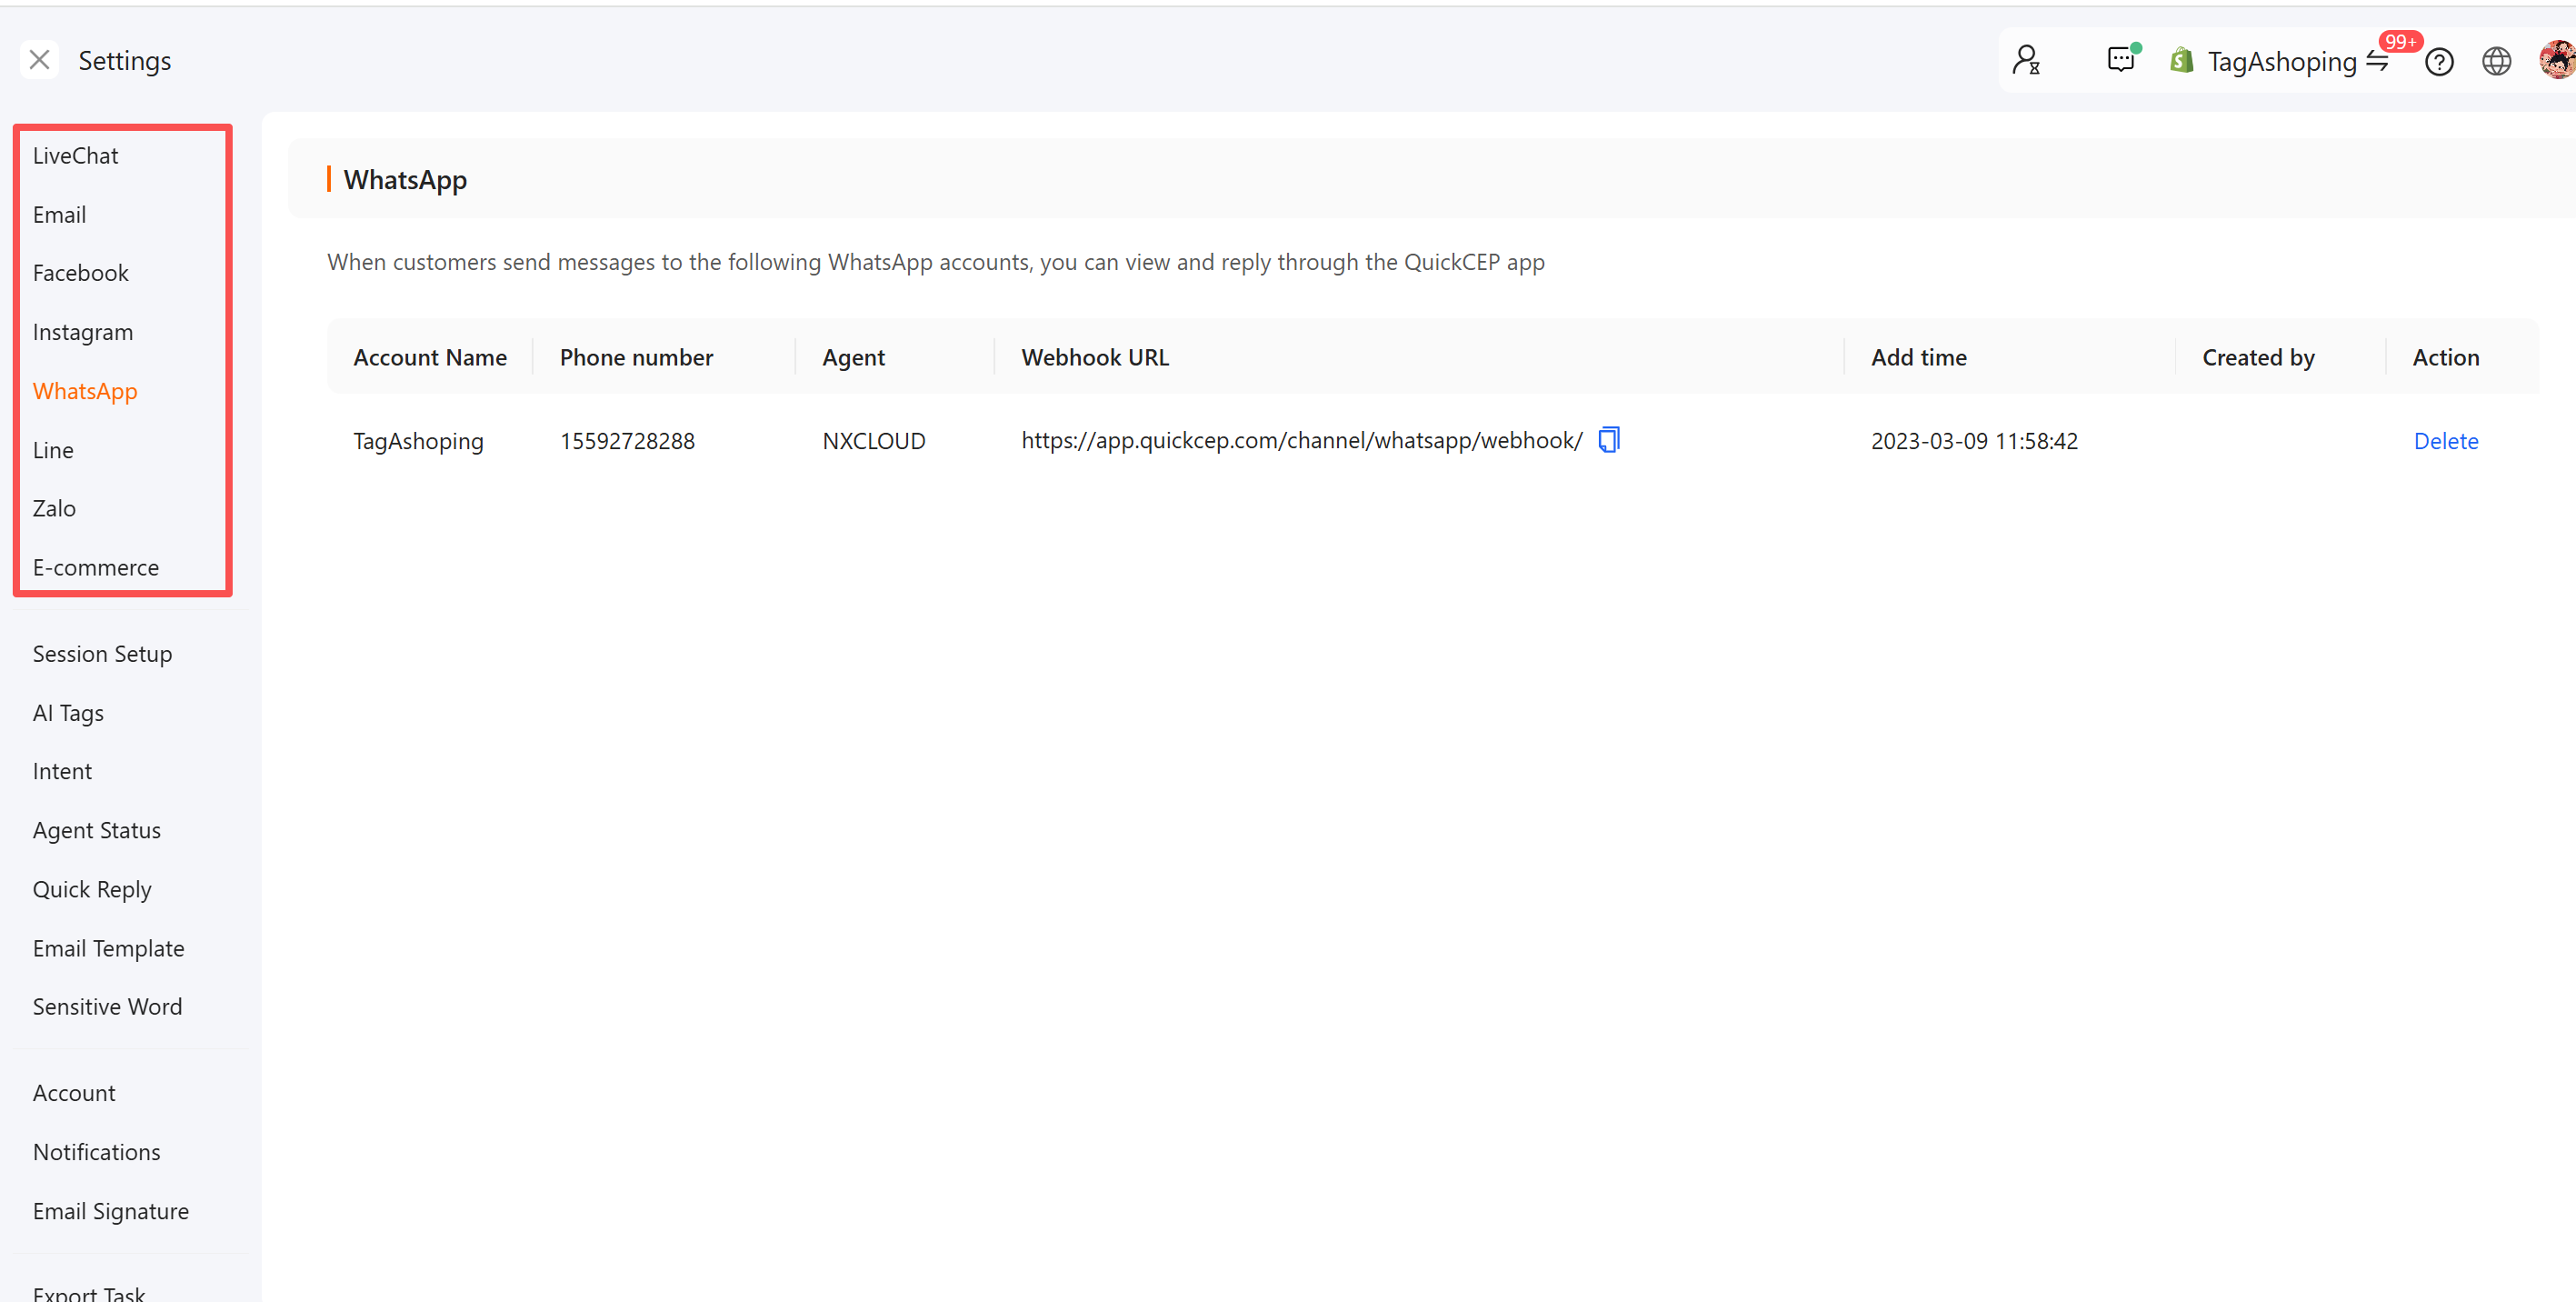
Task: Open the chat messages icon in header
Action: pyautogui.click(x=2121, y=60)
